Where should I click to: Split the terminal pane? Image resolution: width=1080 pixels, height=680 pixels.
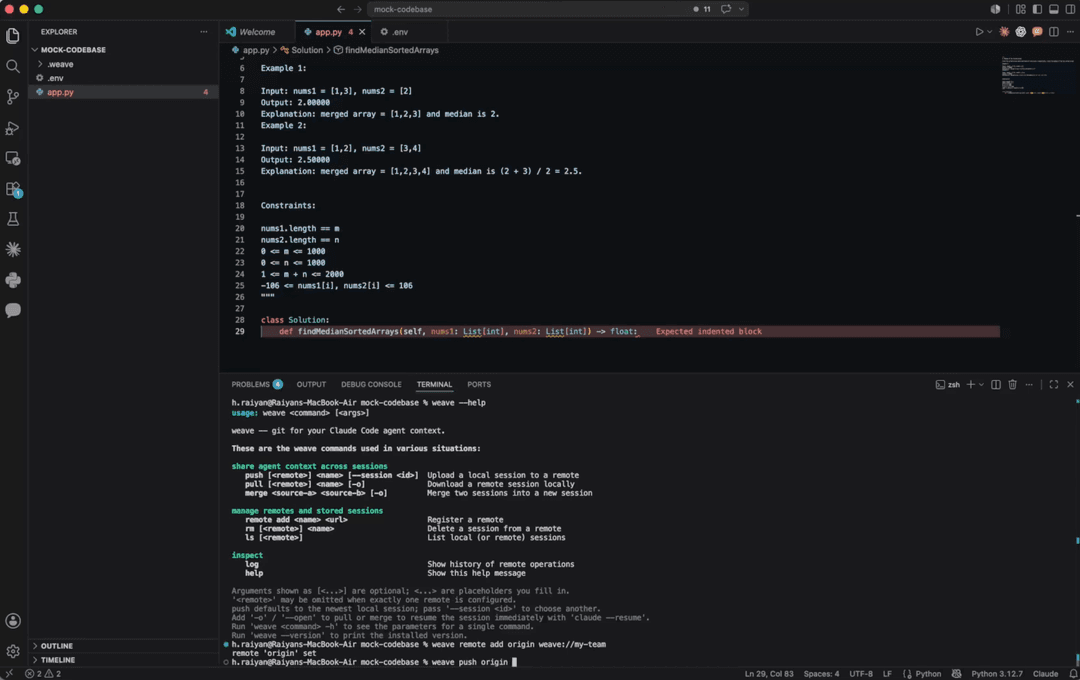click(x=996, y=384)
